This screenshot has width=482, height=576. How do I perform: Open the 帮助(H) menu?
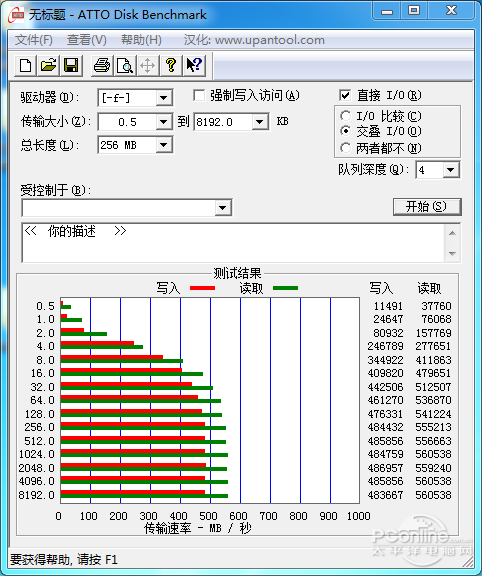(x=141, y=40)
